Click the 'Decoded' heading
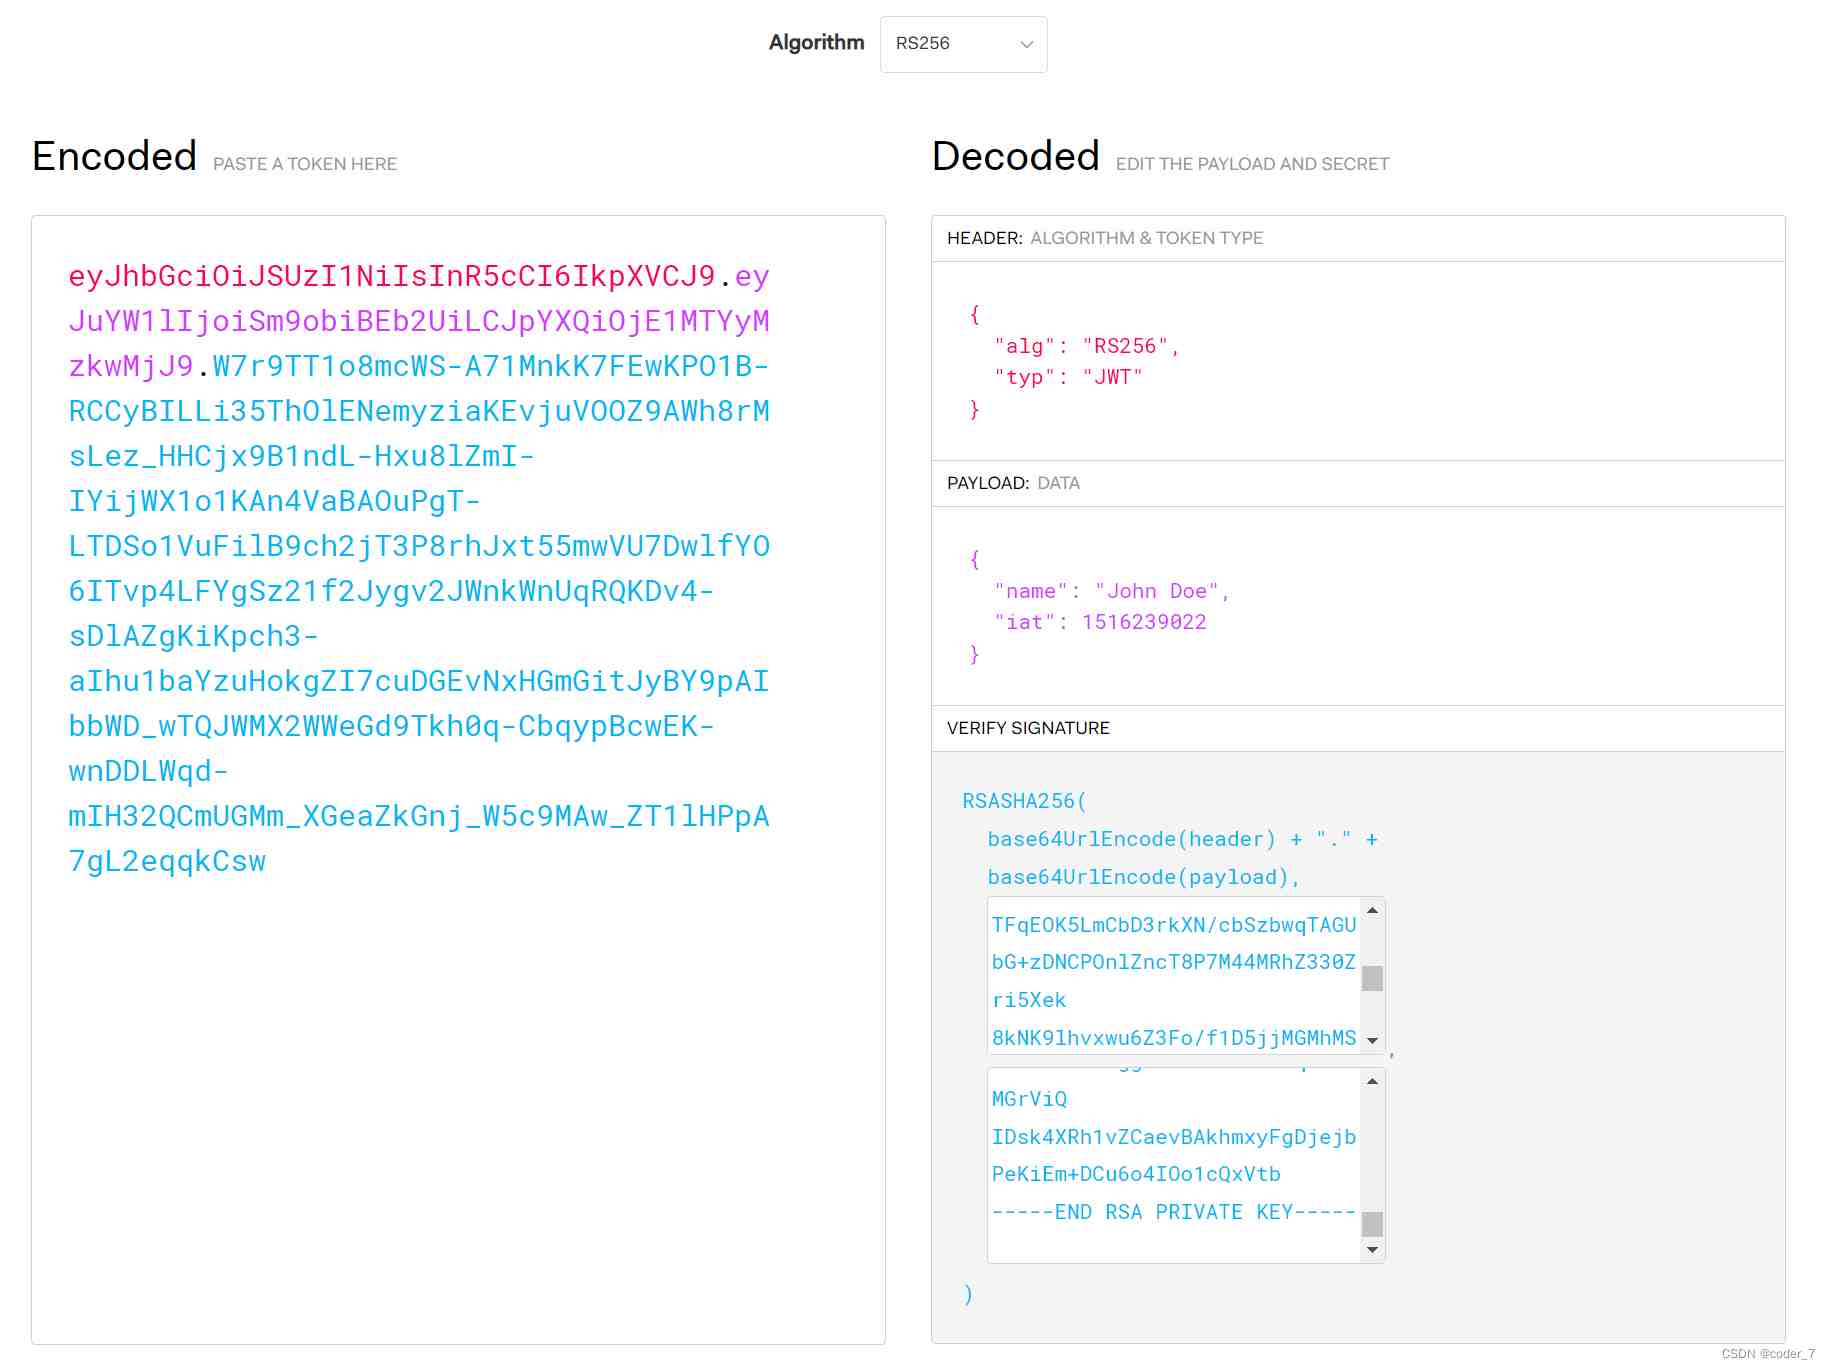The height and width of the screenshot is (1369, 1830). pyautogui.click(x=1016, y=157)
